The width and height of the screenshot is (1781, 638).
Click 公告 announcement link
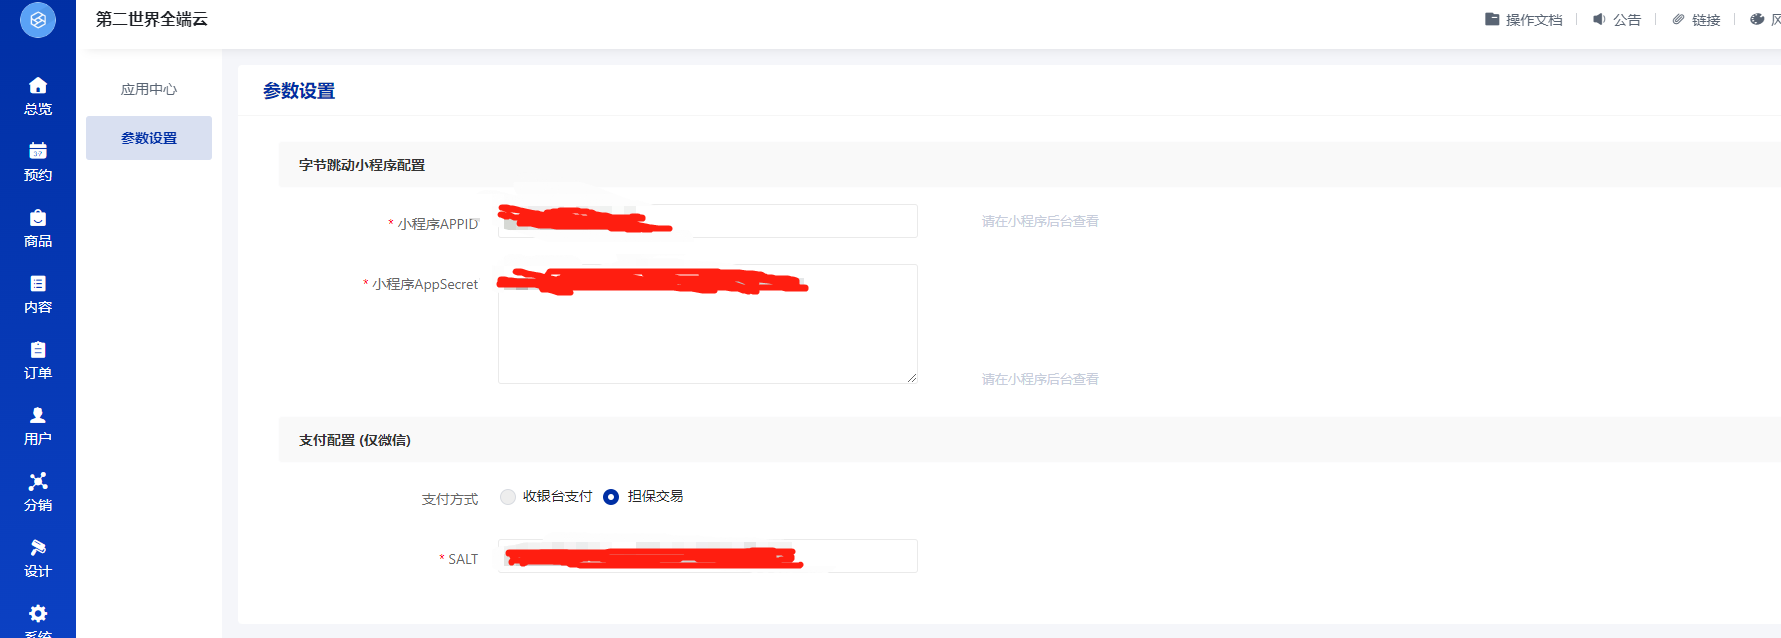tap(1617, 20)
